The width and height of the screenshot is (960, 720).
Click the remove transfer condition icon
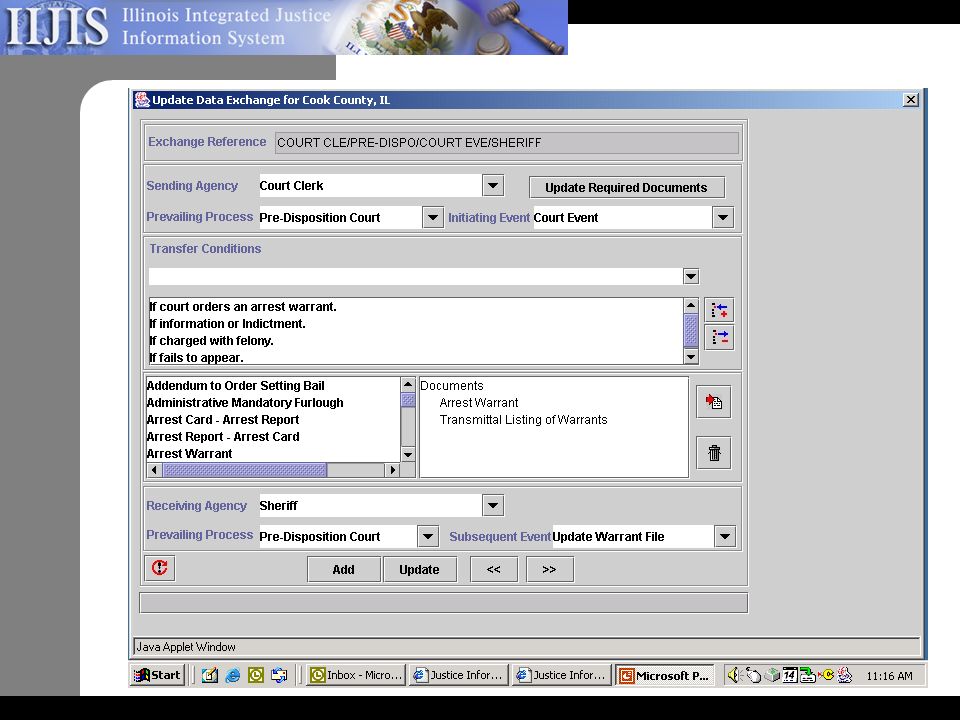(x=719, y=337)
